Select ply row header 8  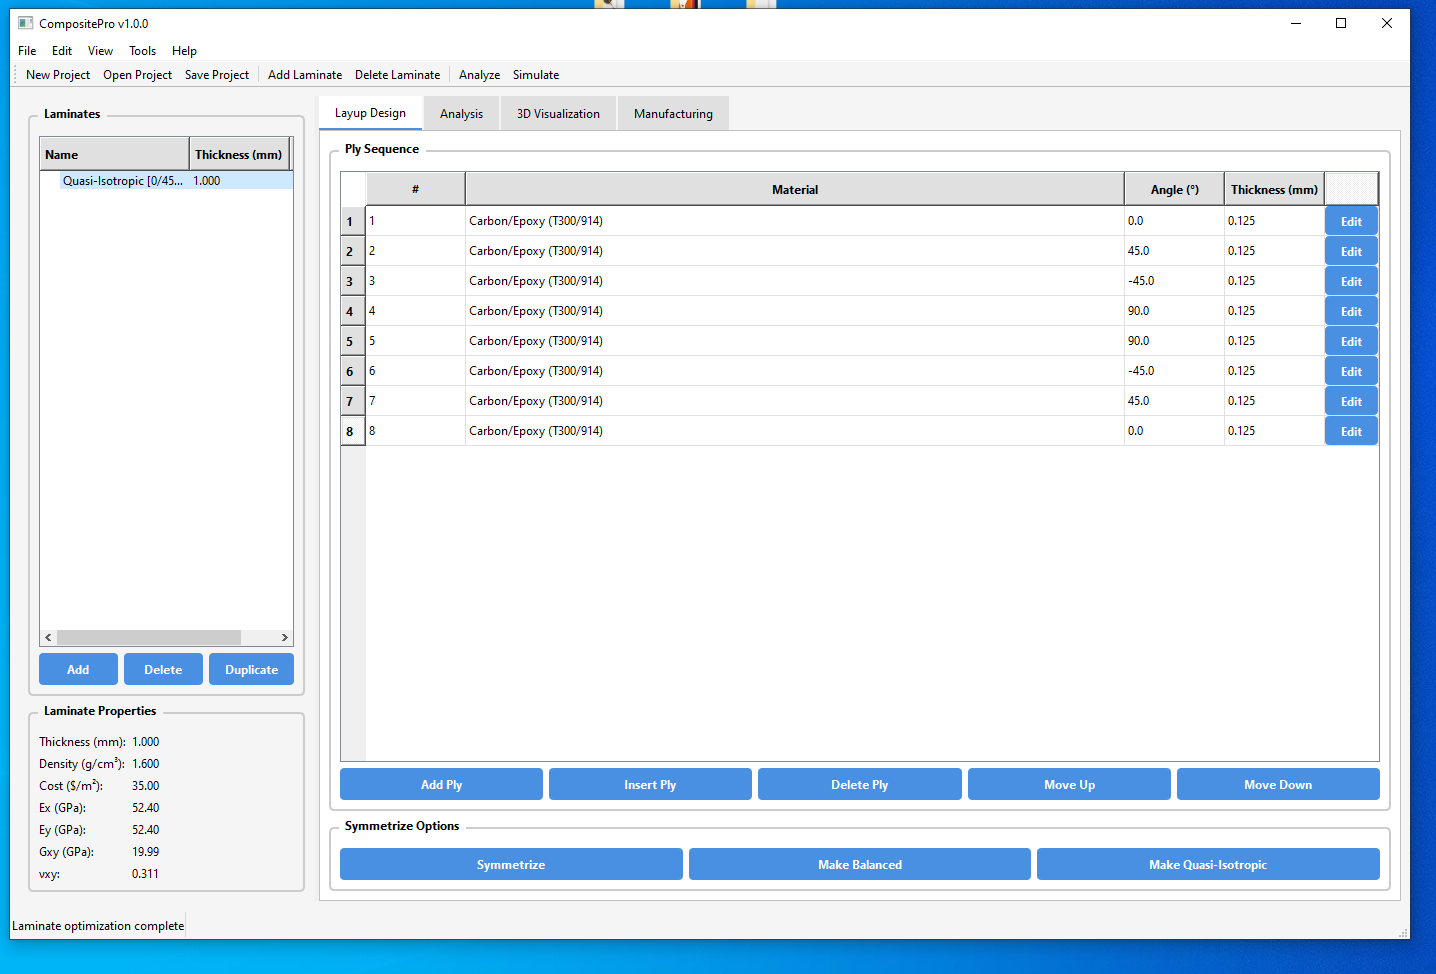pyautogui.click(x=353, y=431)
